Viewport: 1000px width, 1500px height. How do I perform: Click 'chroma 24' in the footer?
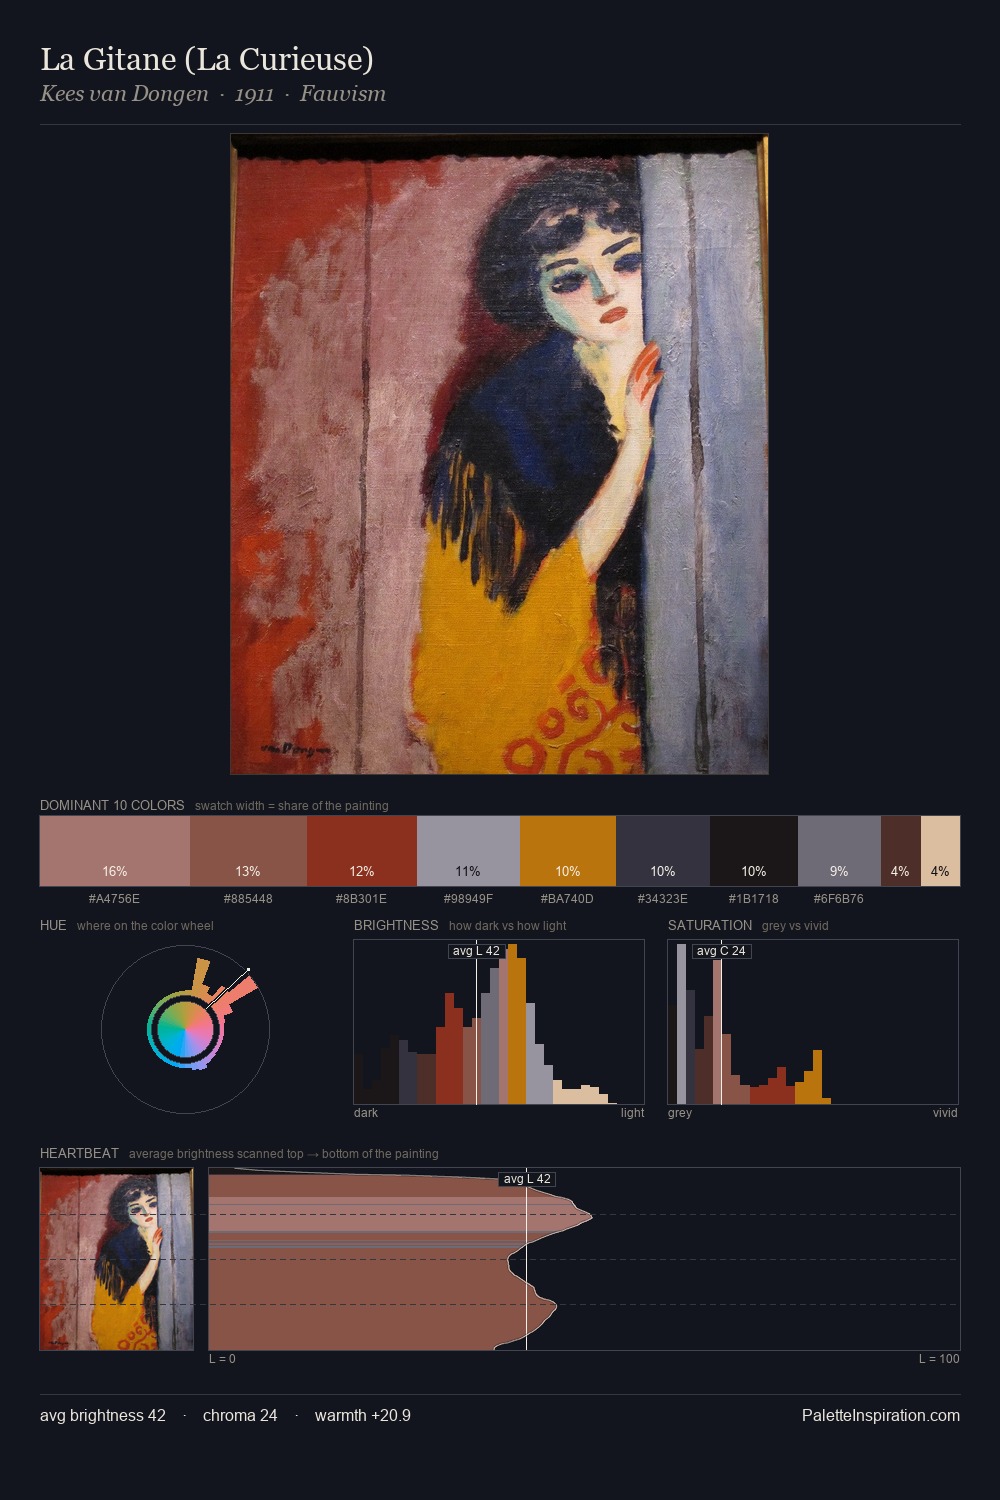[240, 1415]
